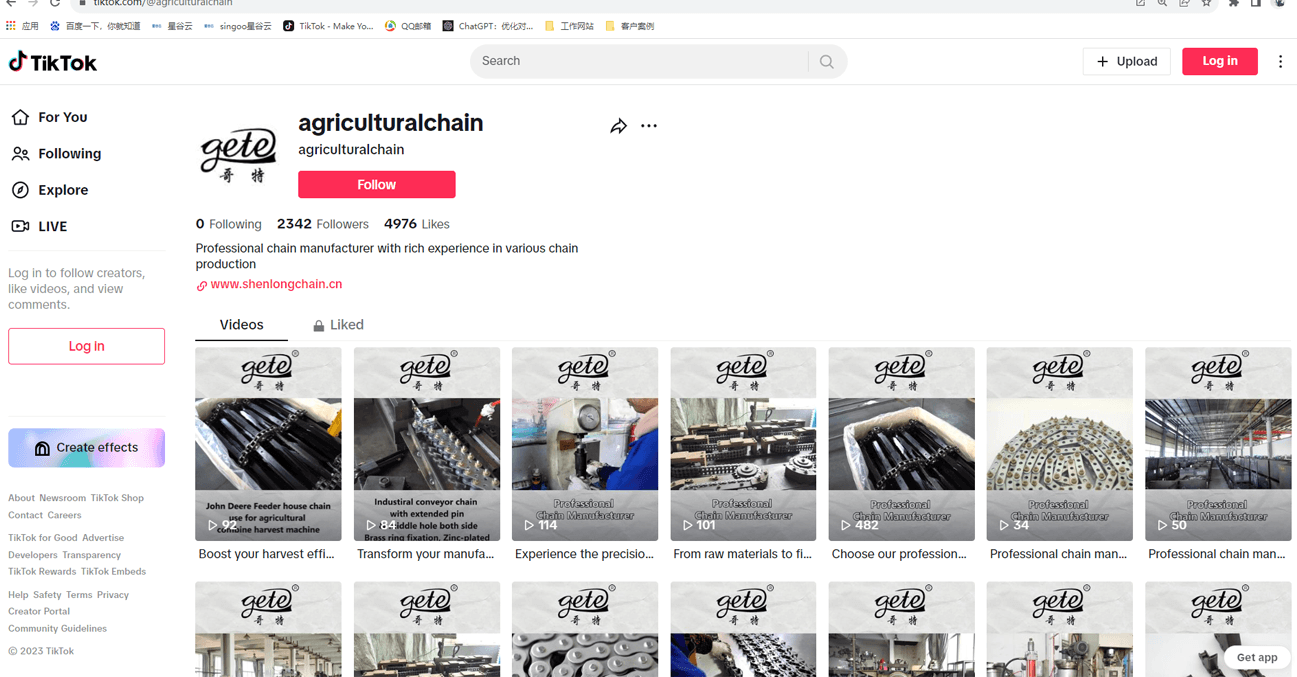
Task: Select the Videos tab
Action: pyautogui.click(x=242, y=325)
